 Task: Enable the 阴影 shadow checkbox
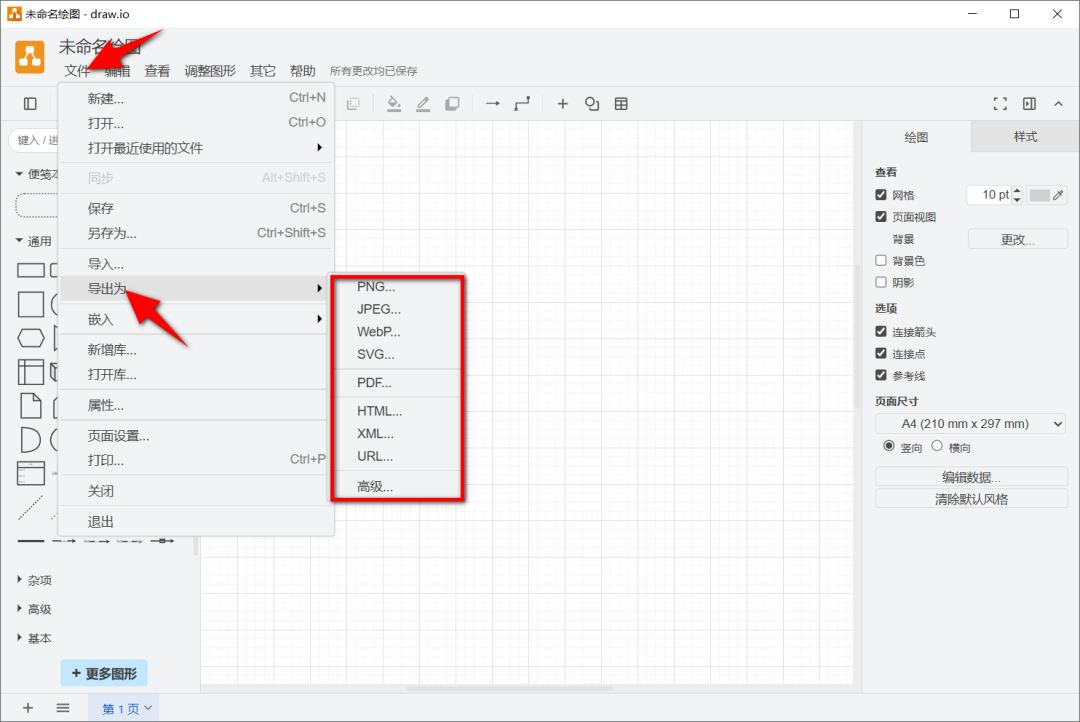point(881,282)
